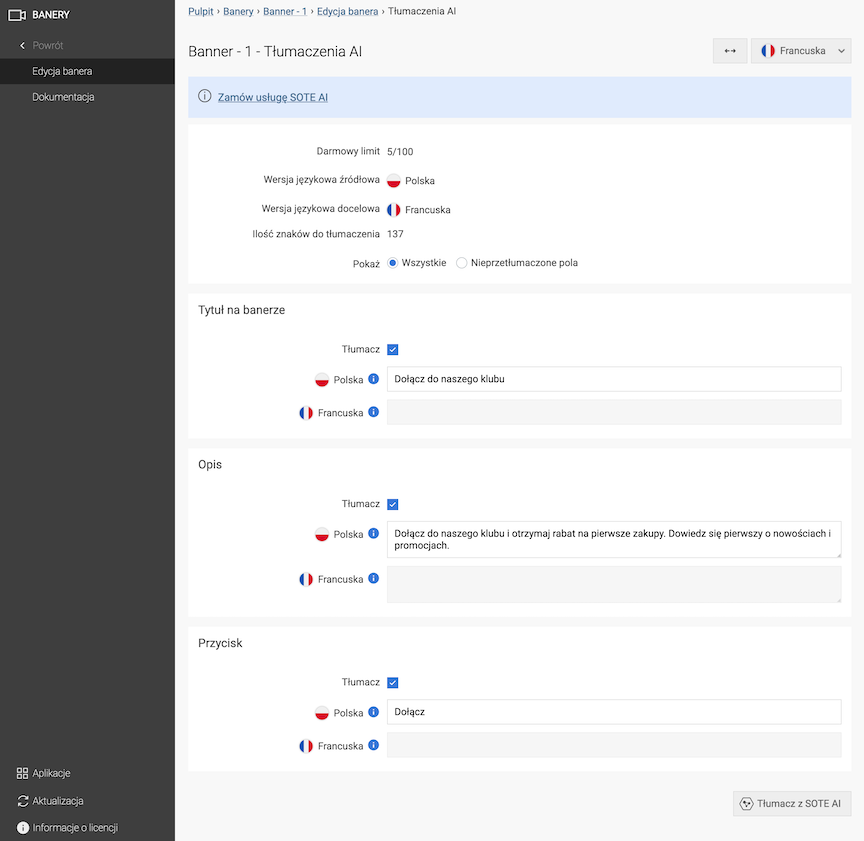864x841 pixels.
Task: Click Polish flag in Tytuł na banerze row
Action: click(322, 380)
